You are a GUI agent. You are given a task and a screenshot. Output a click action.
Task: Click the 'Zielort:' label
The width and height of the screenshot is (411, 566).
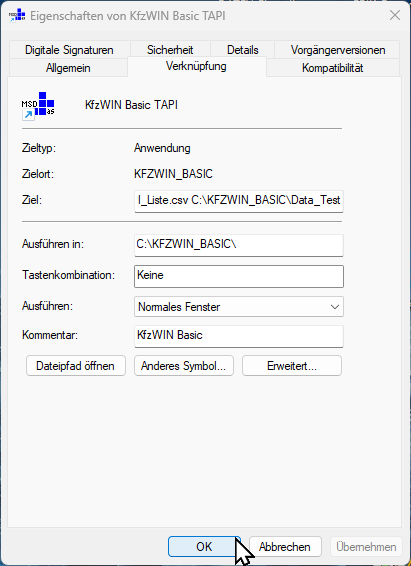coord(38,174)
